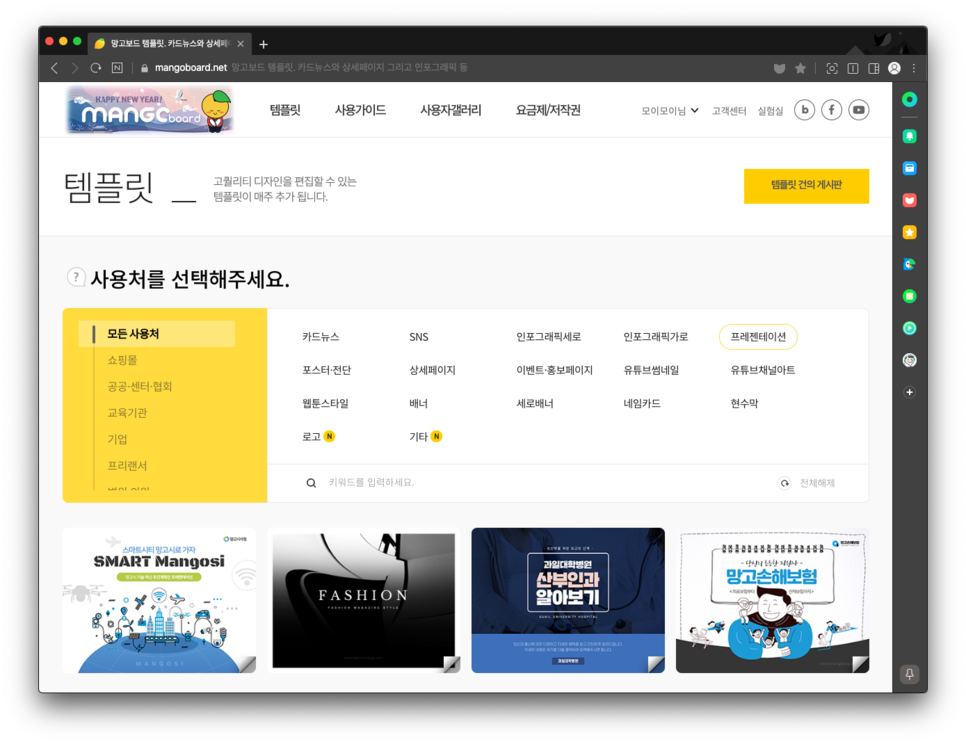The height and width of the screenshot is (744, 966).
Task: Click the shield icon in address bar
Action: coord(779,68)
